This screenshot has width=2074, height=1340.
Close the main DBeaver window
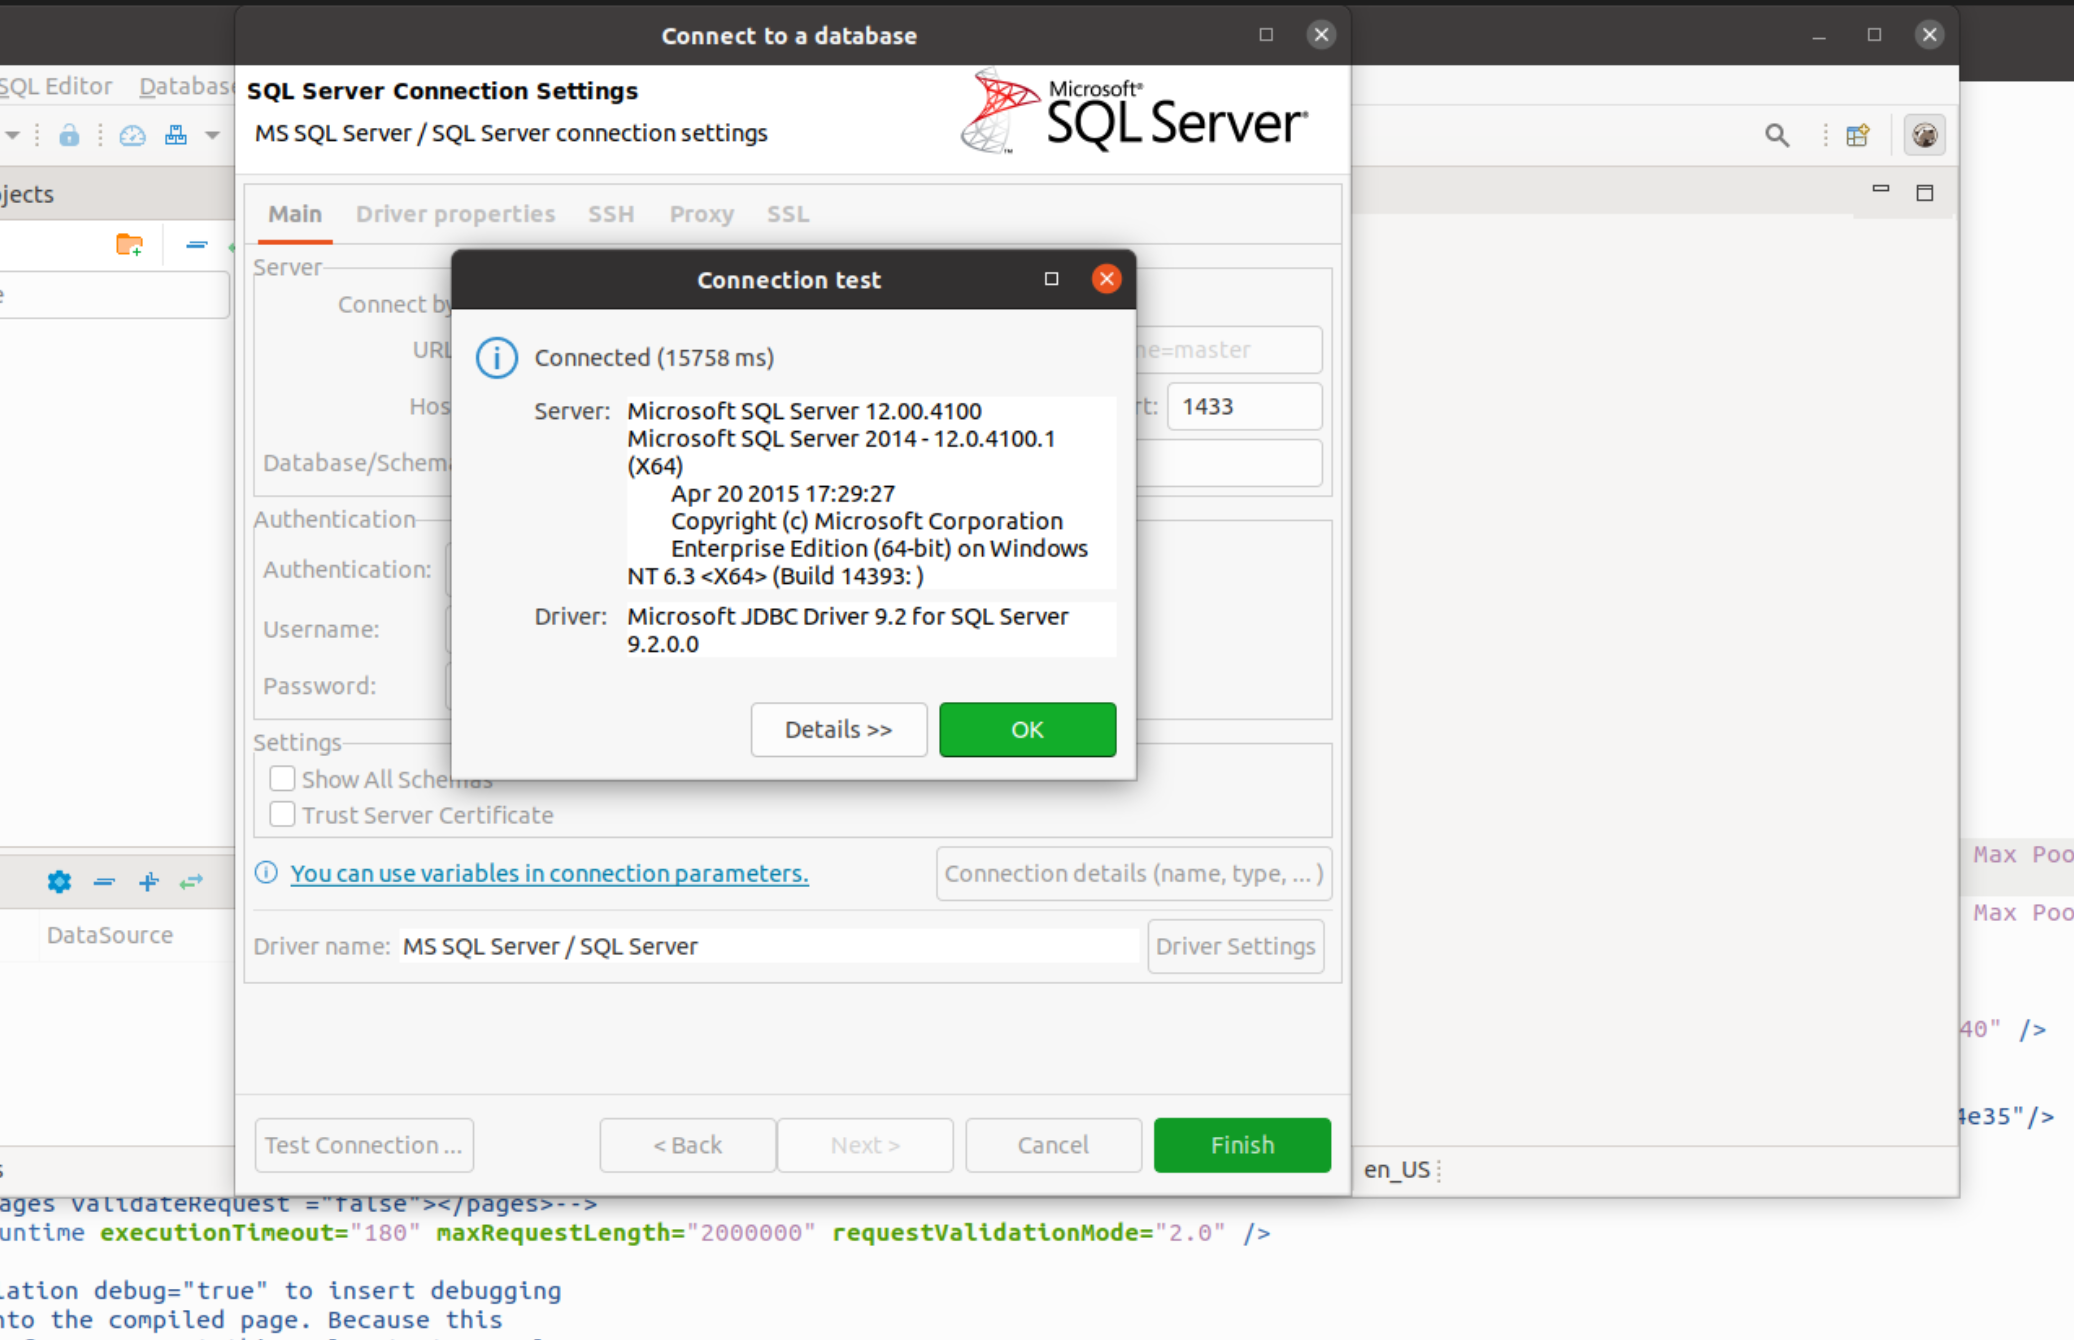1929,35
